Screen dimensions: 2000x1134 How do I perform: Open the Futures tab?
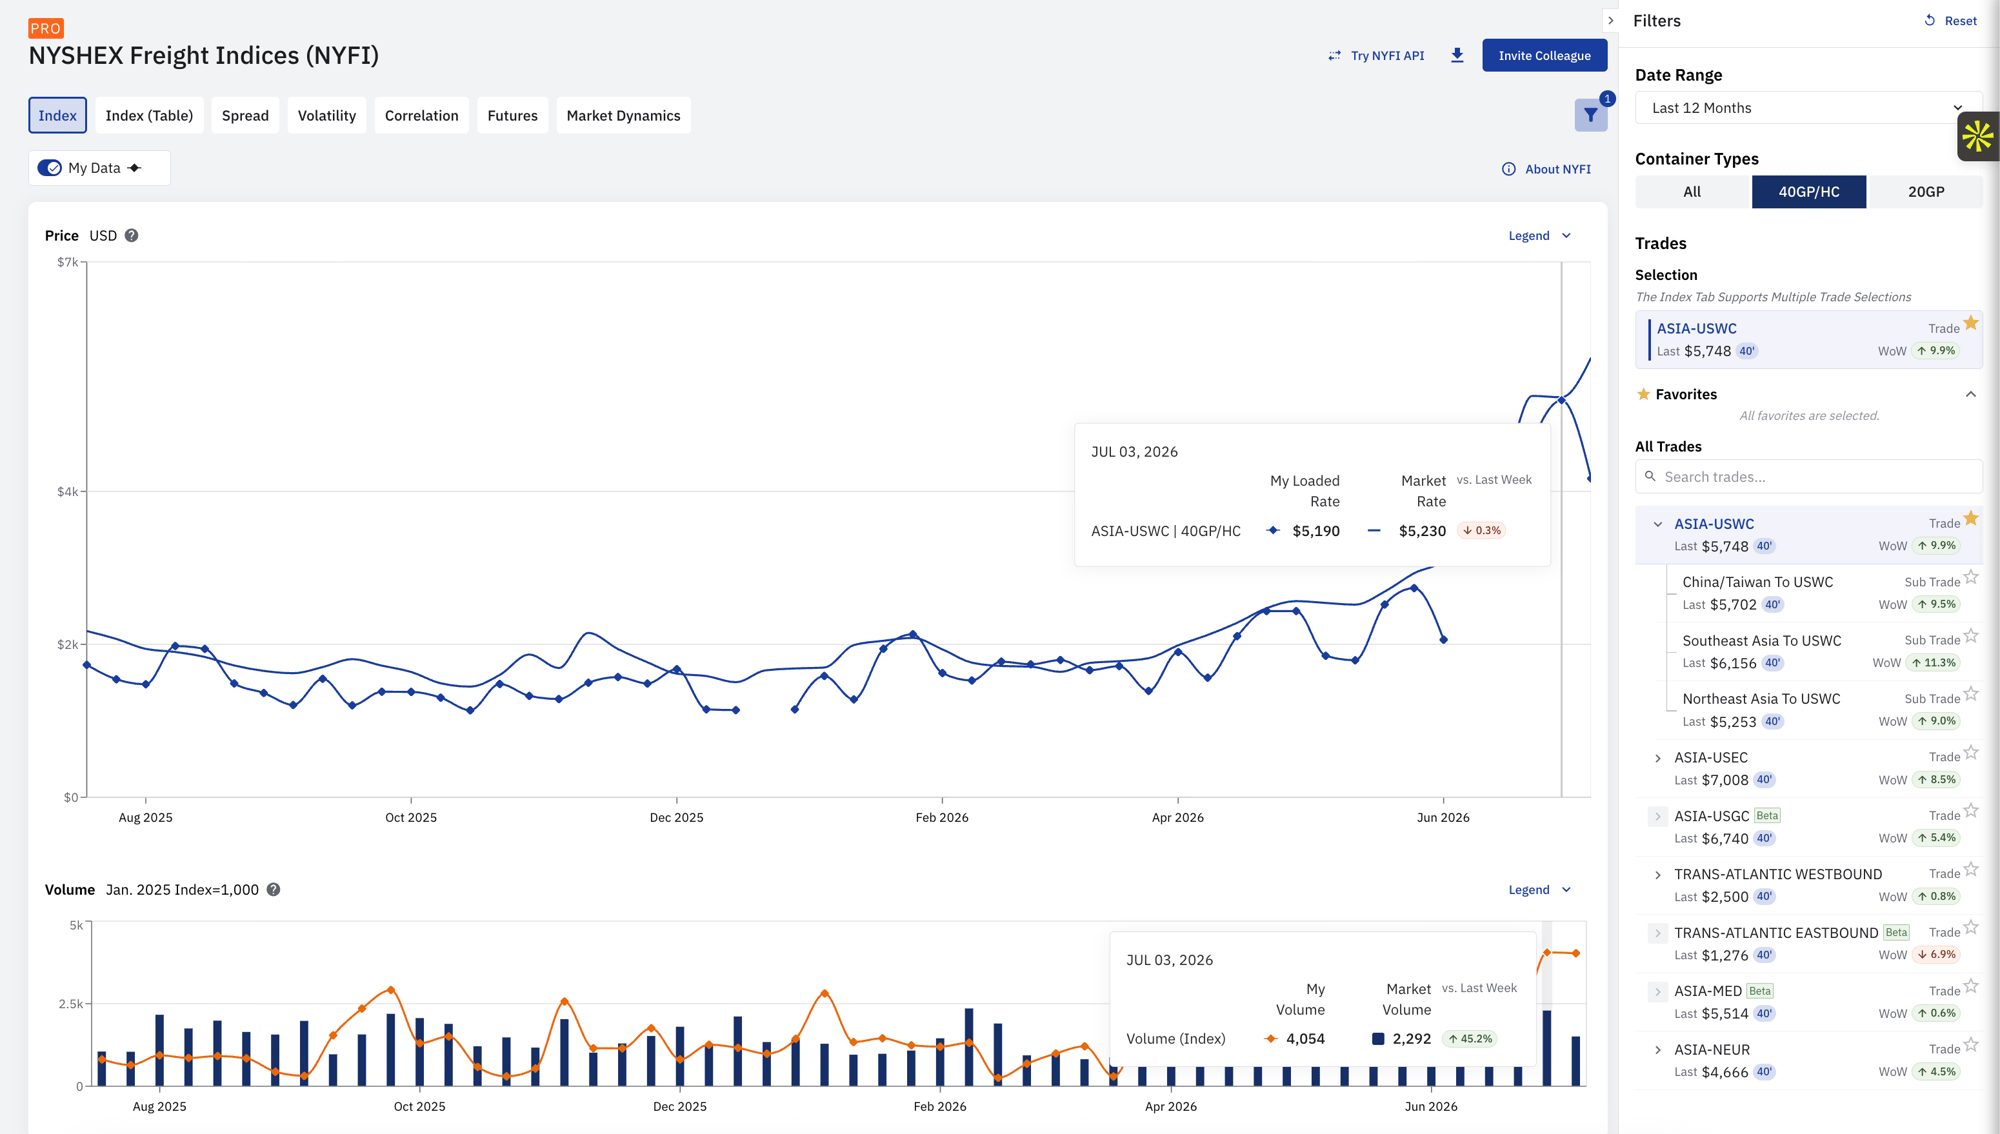tap(512, 116)
